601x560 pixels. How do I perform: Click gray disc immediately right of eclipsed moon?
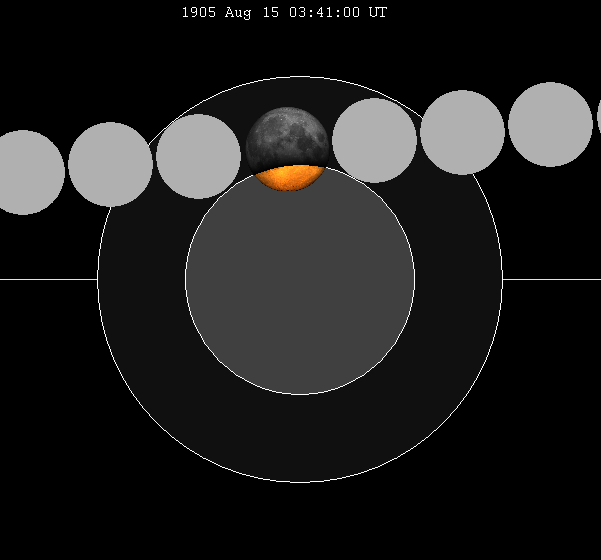pos(374,140)
